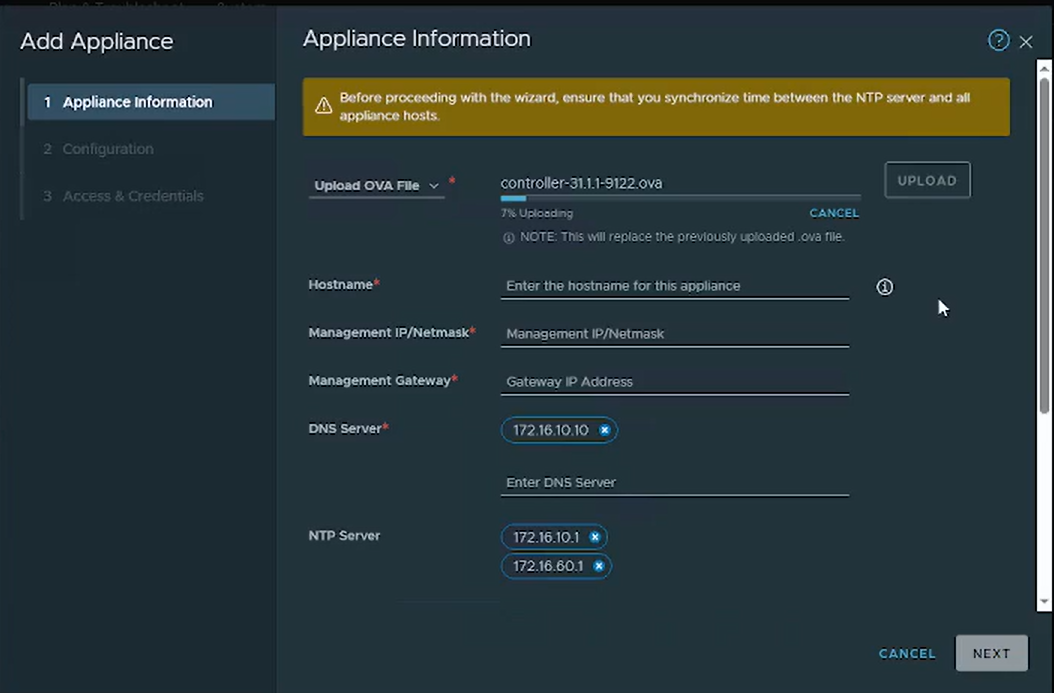Image resolution: width=1054 pixels, height=693 pixels.
Task: Cancel the OVA file upload
Action: click(x=833, y=213)
